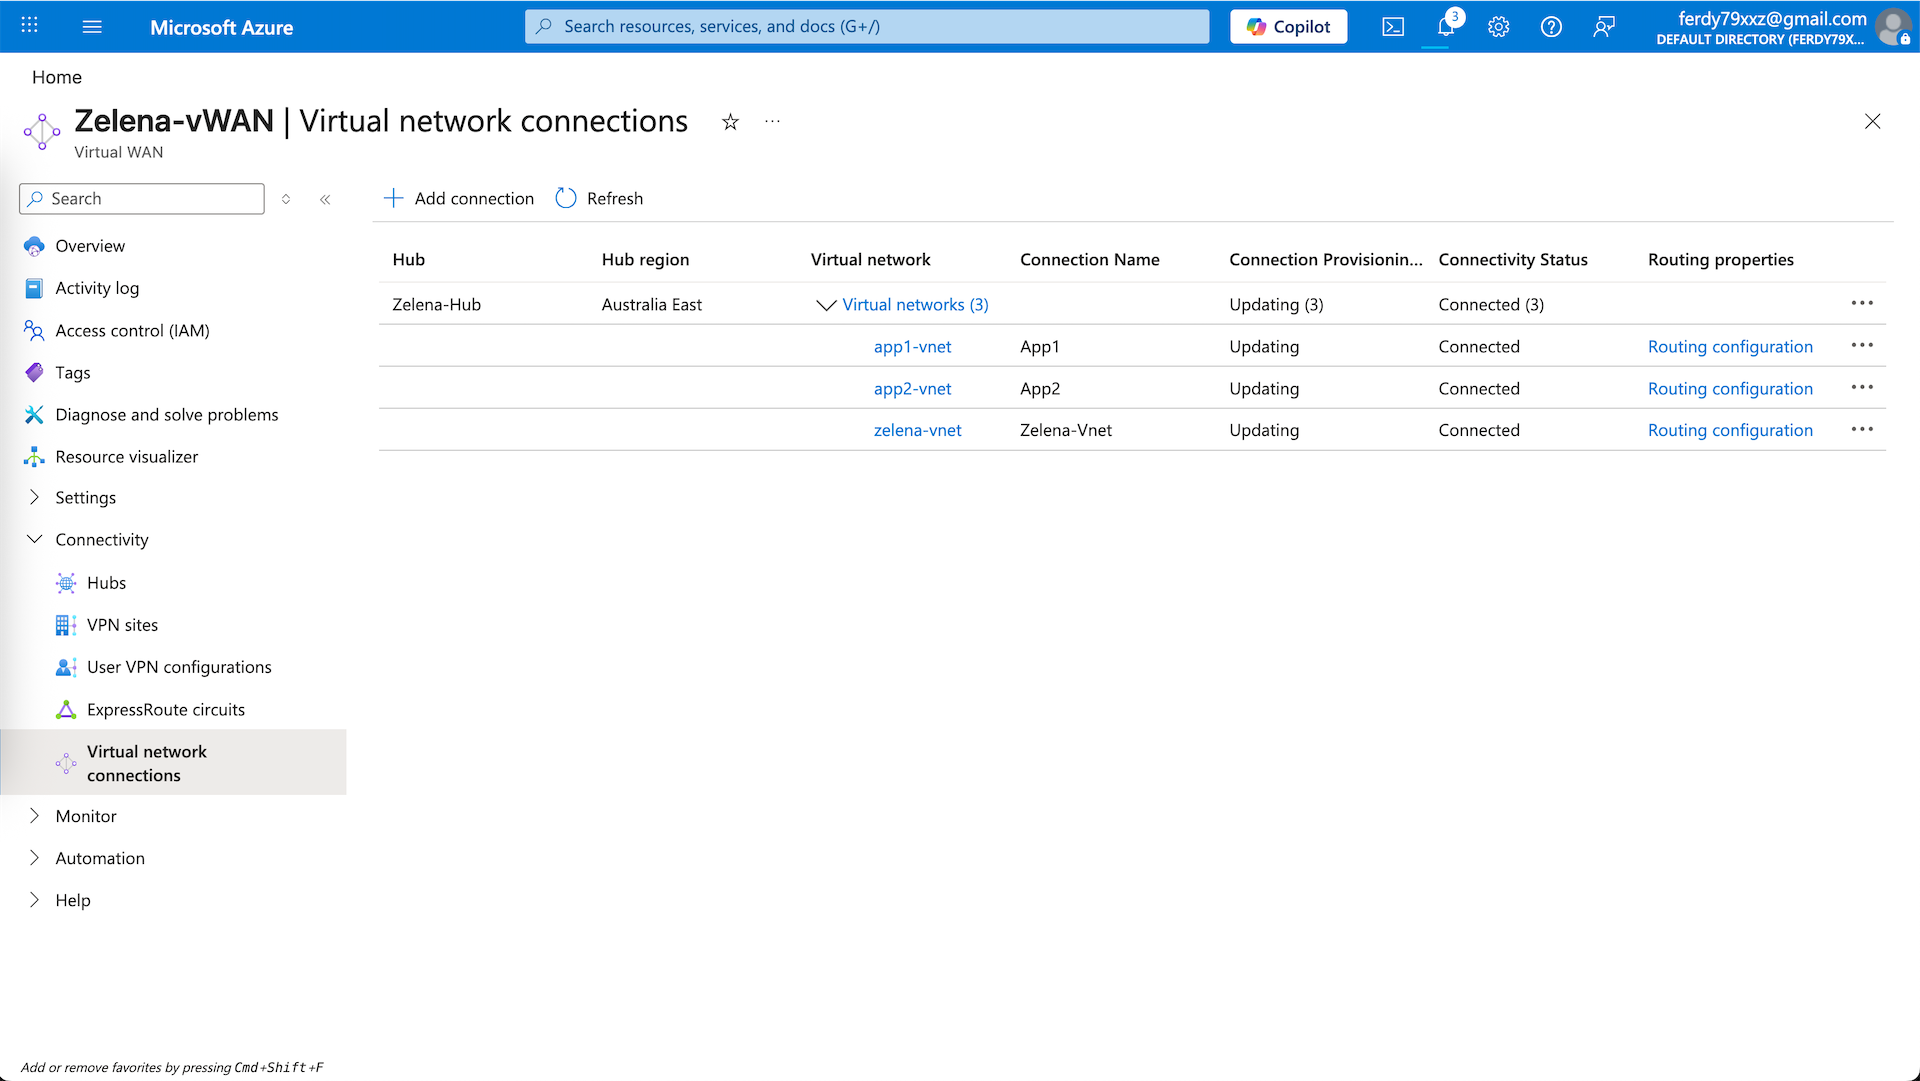Expand the Monitor section
1920x1081 pixels.
pyautogui.click(x=35, y=816)
